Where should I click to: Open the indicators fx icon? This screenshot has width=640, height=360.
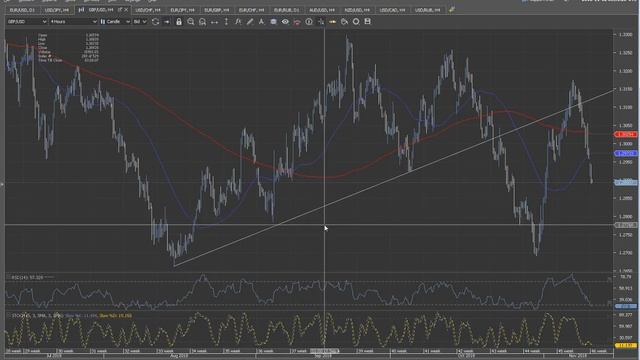coord(238,22)
